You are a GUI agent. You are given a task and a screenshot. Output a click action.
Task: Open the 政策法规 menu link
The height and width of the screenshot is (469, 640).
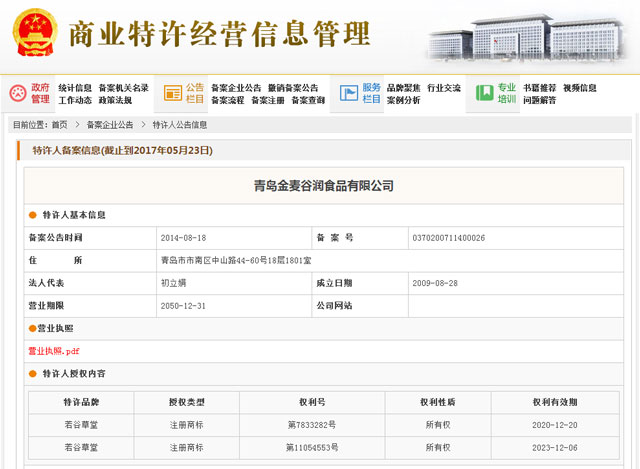pyautogui.click(x=115, y=100)
